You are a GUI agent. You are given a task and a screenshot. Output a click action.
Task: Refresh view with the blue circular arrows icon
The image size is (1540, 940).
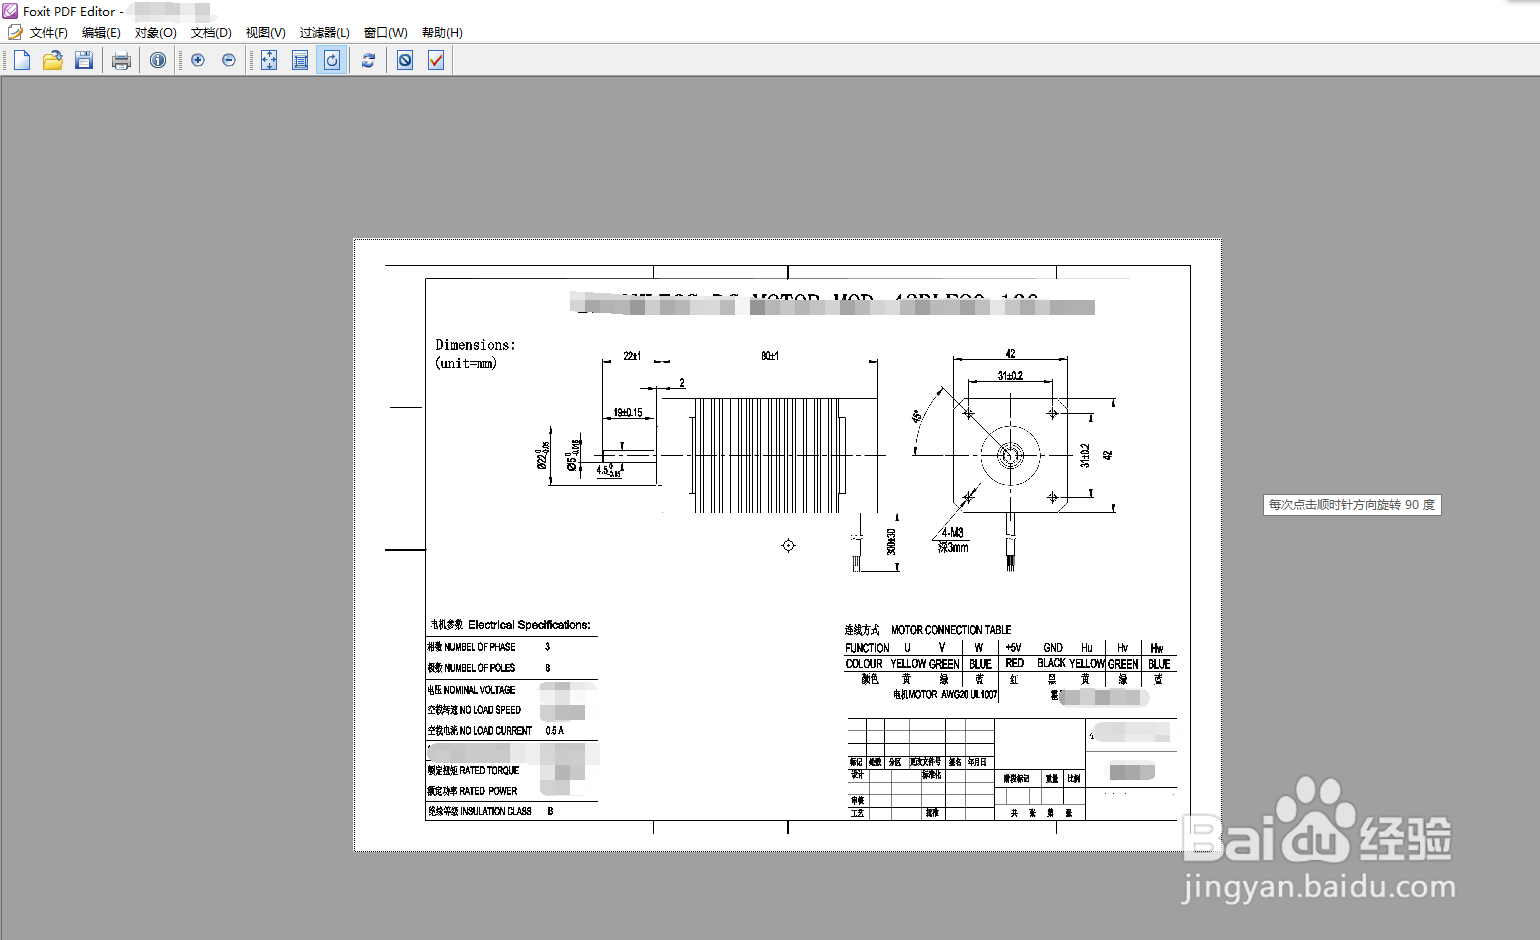368,60
